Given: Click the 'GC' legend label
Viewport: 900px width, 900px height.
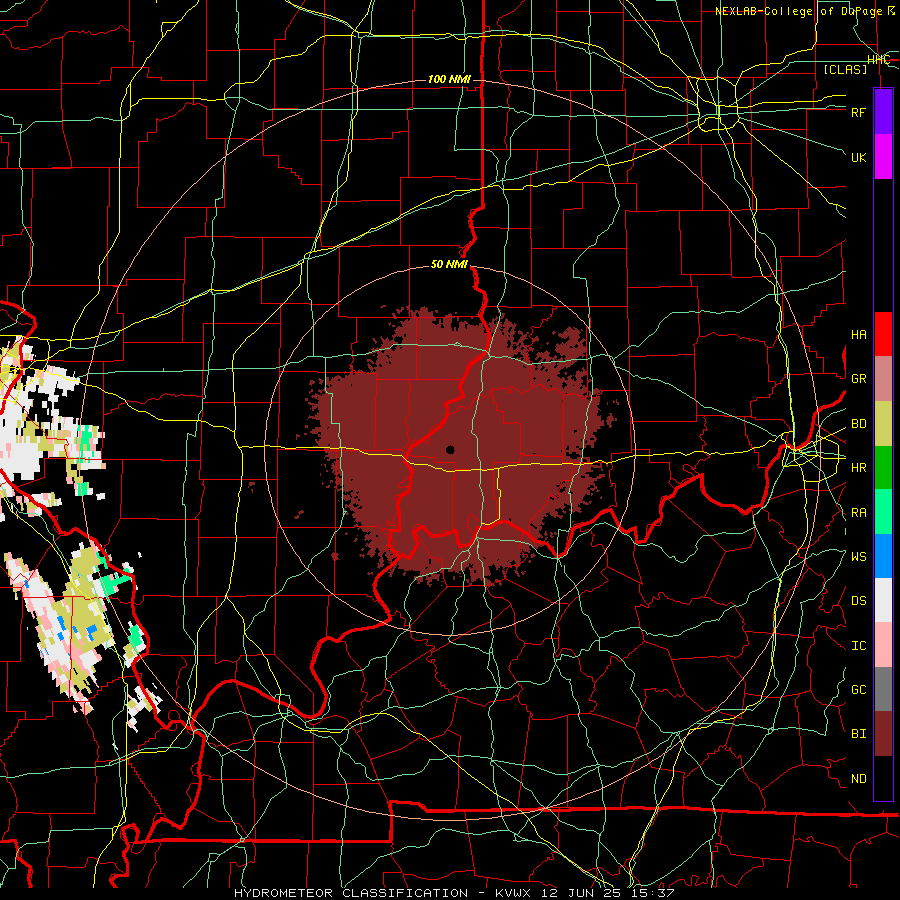Looking at the screenshot, I should 859,690.
